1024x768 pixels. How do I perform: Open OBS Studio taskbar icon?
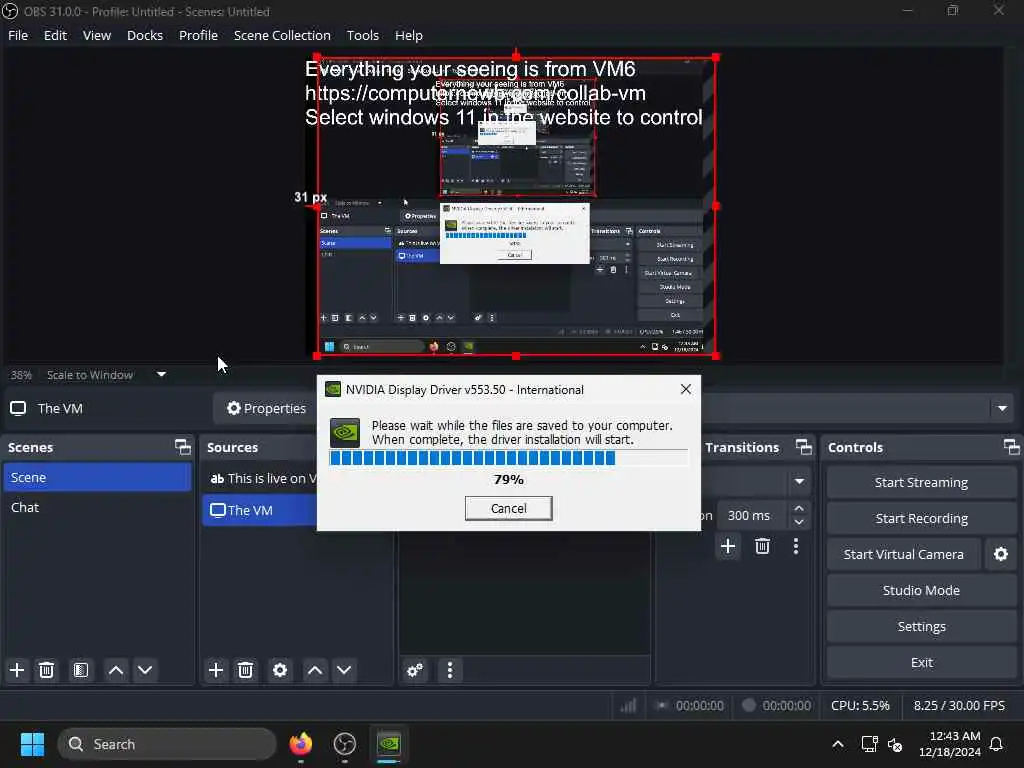(x=345, y=744)
